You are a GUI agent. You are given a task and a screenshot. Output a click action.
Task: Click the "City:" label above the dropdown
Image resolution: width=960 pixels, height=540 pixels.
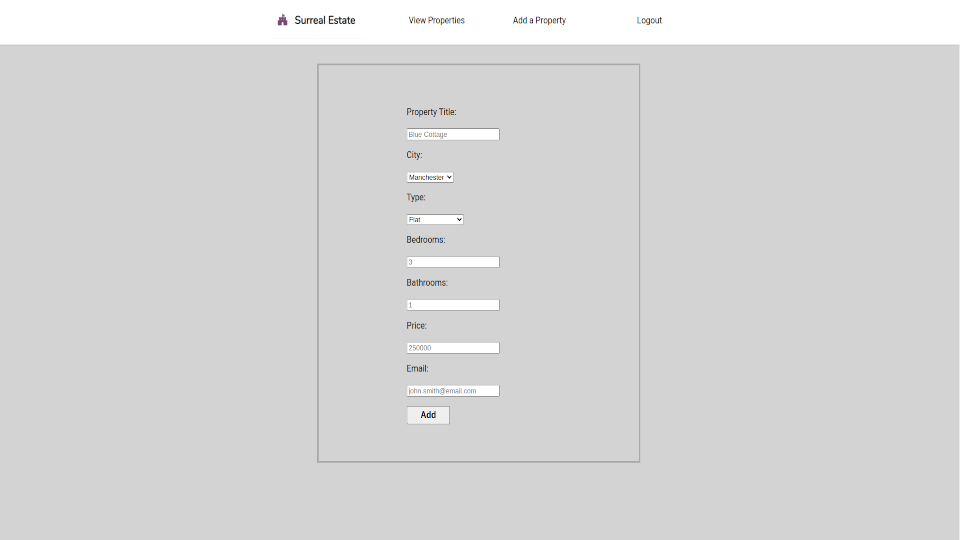(414, 155)
